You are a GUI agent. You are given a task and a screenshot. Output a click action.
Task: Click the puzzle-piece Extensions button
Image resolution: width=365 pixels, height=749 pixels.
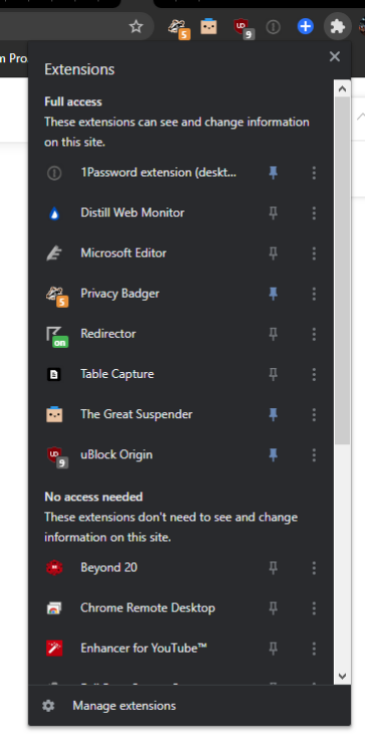coord(337,27)
